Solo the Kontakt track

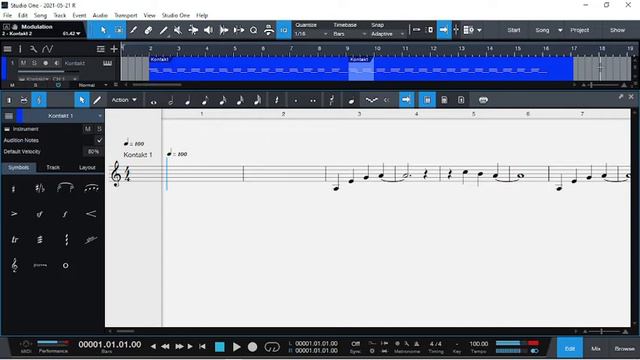click(x=34, y=63)
